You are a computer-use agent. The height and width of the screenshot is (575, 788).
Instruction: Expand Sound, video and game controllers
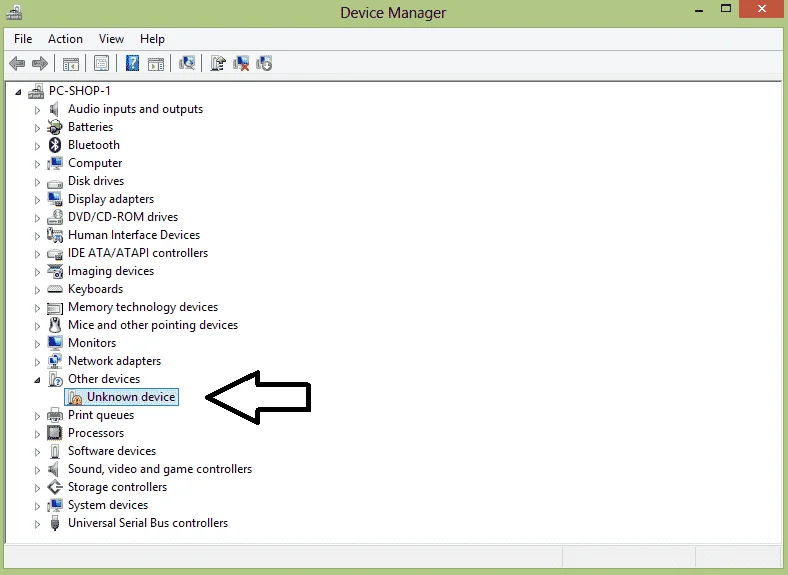click(37, 470)
